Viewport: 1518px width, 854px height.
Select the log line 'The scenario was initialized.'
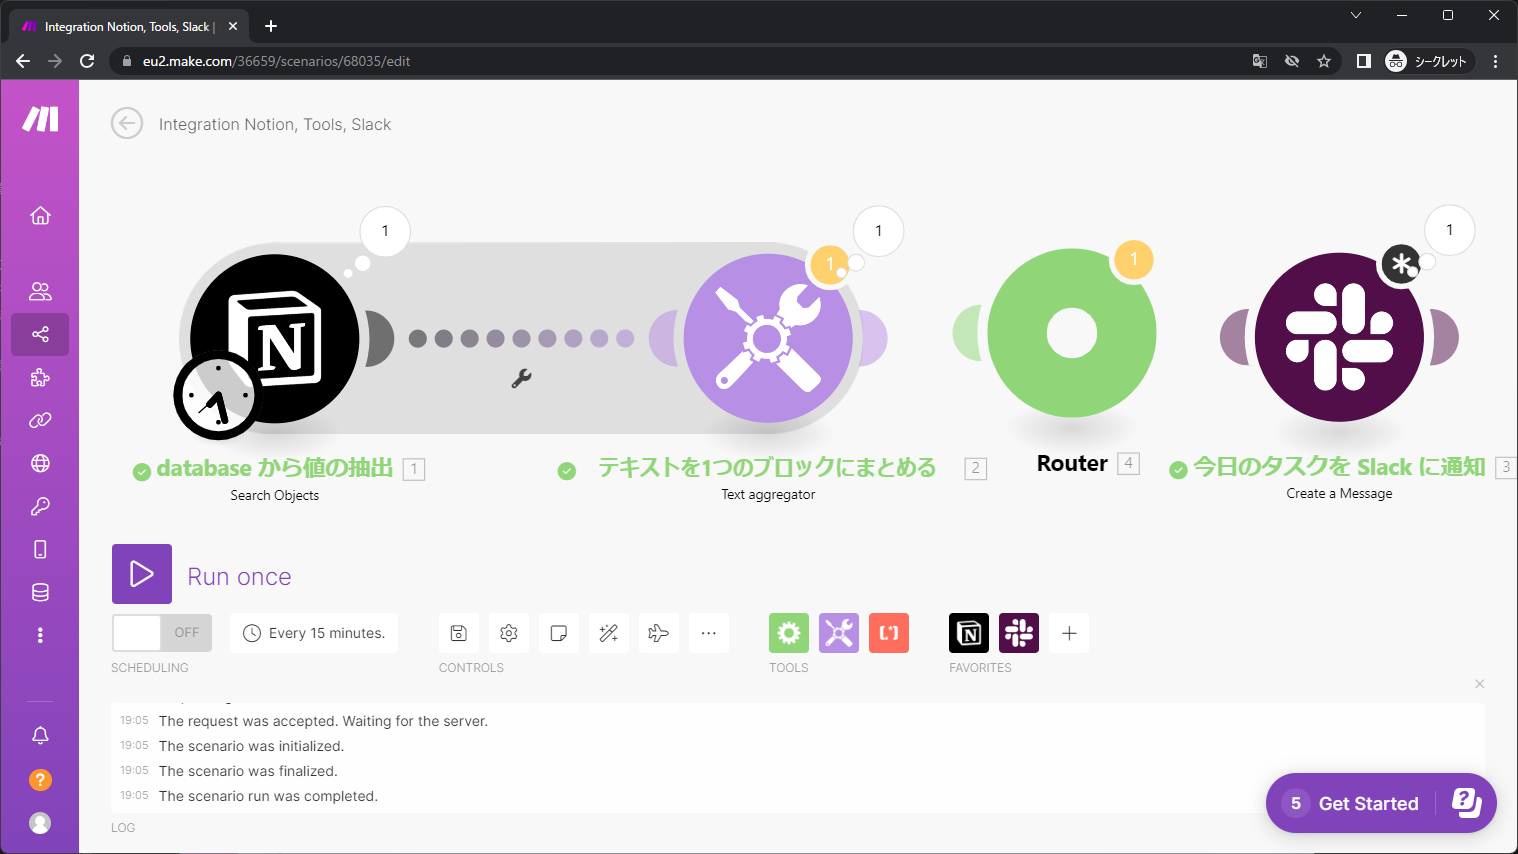[x=251, y=746]
